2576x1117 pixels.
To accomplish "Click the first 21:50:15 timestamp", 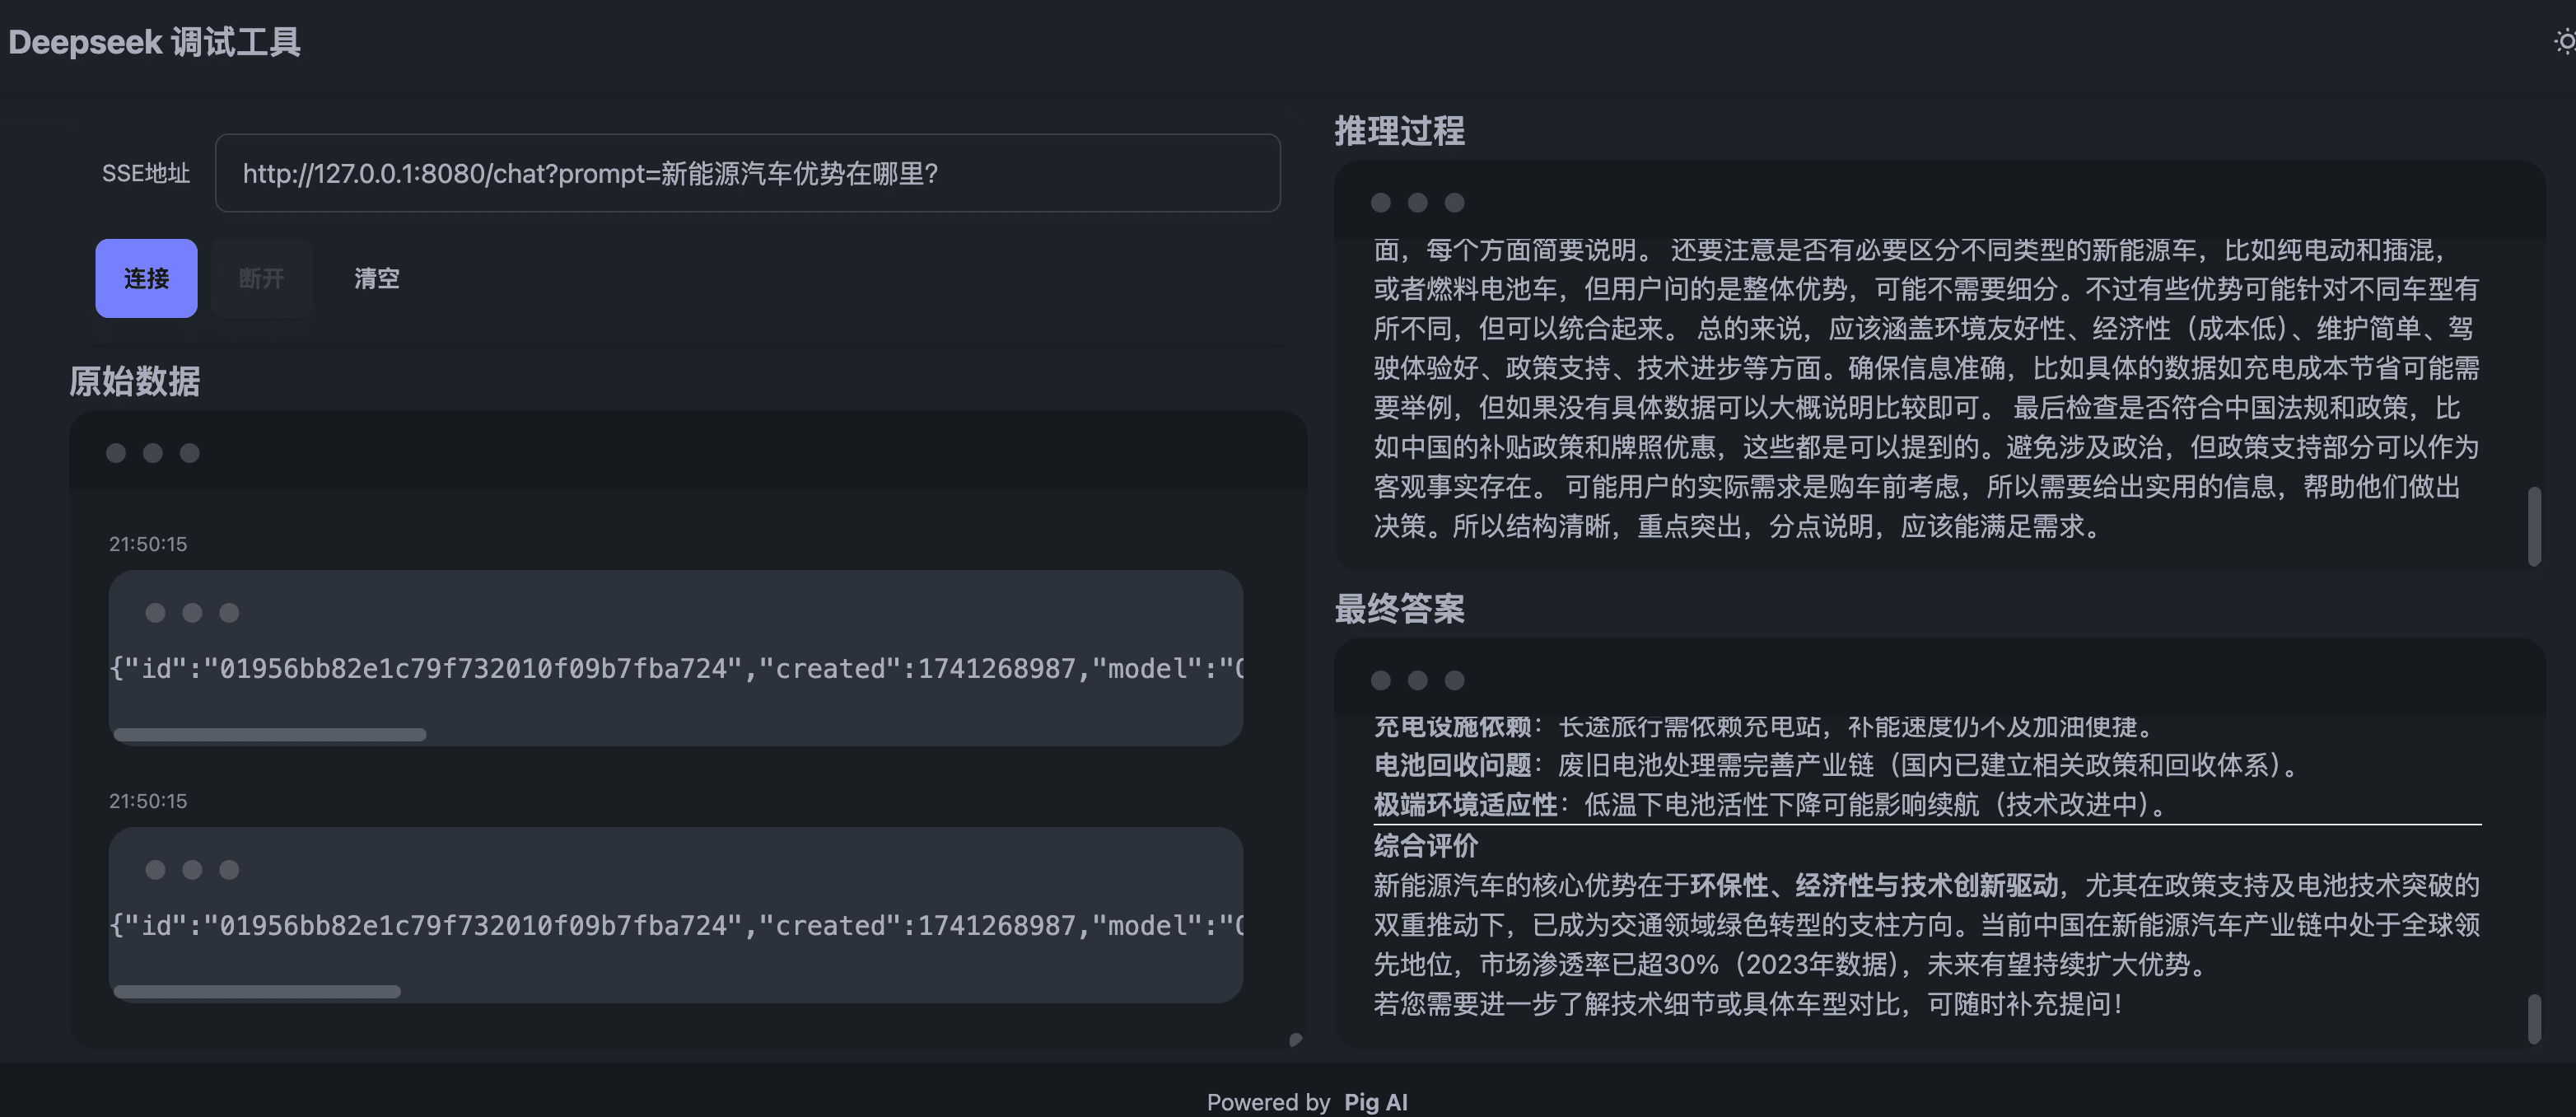I will pos(148,544).
